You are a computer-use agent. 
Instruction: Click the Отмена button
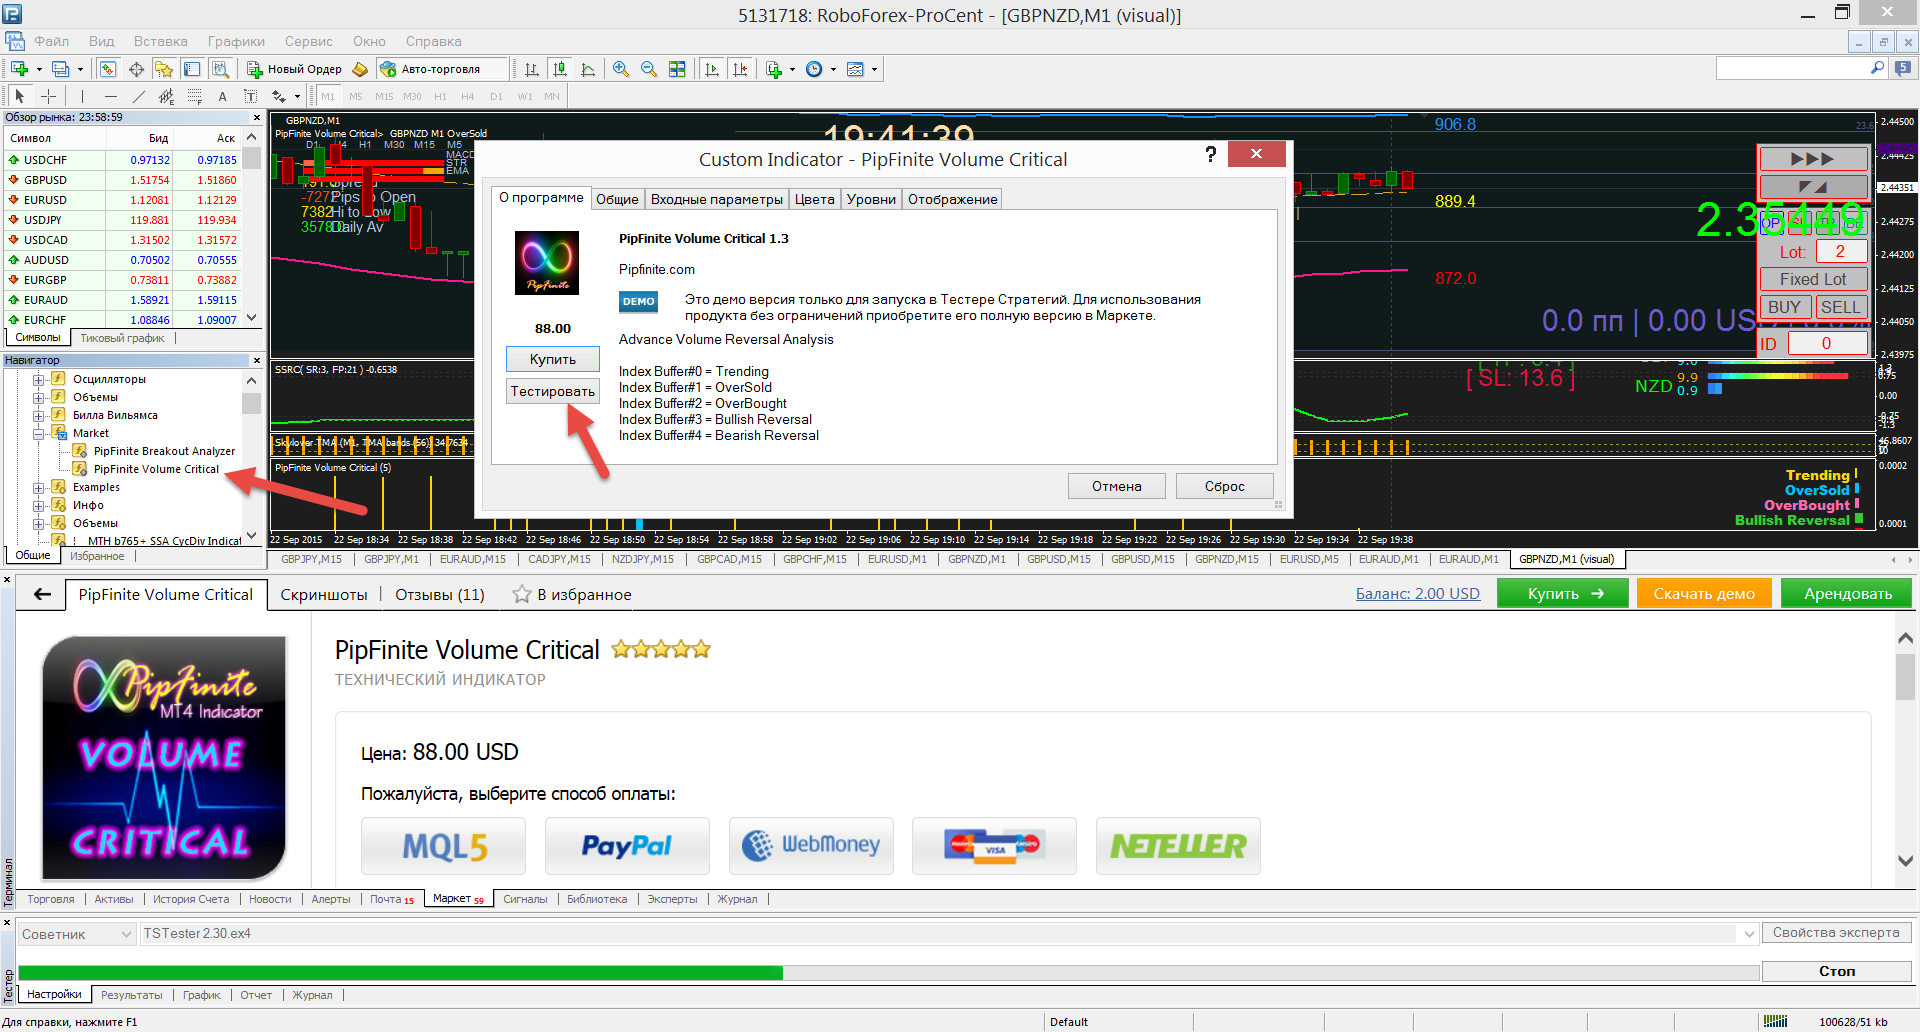[1116, 486]
